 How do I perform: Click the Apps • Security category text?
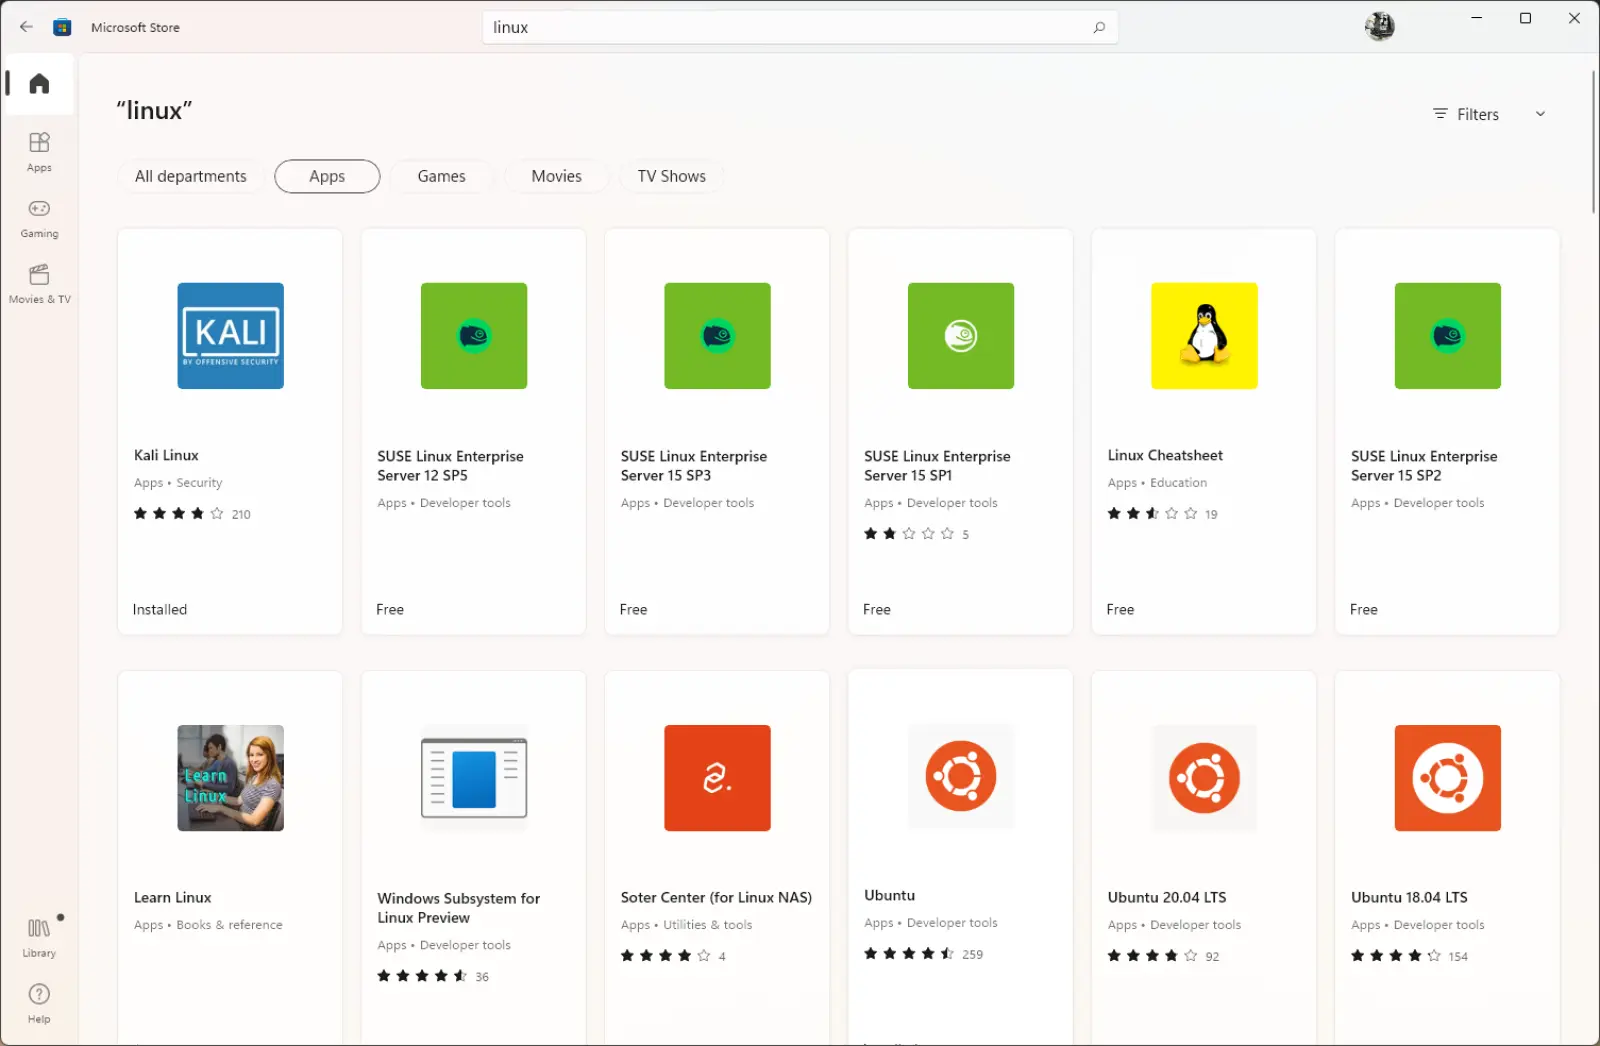point(178,483)
